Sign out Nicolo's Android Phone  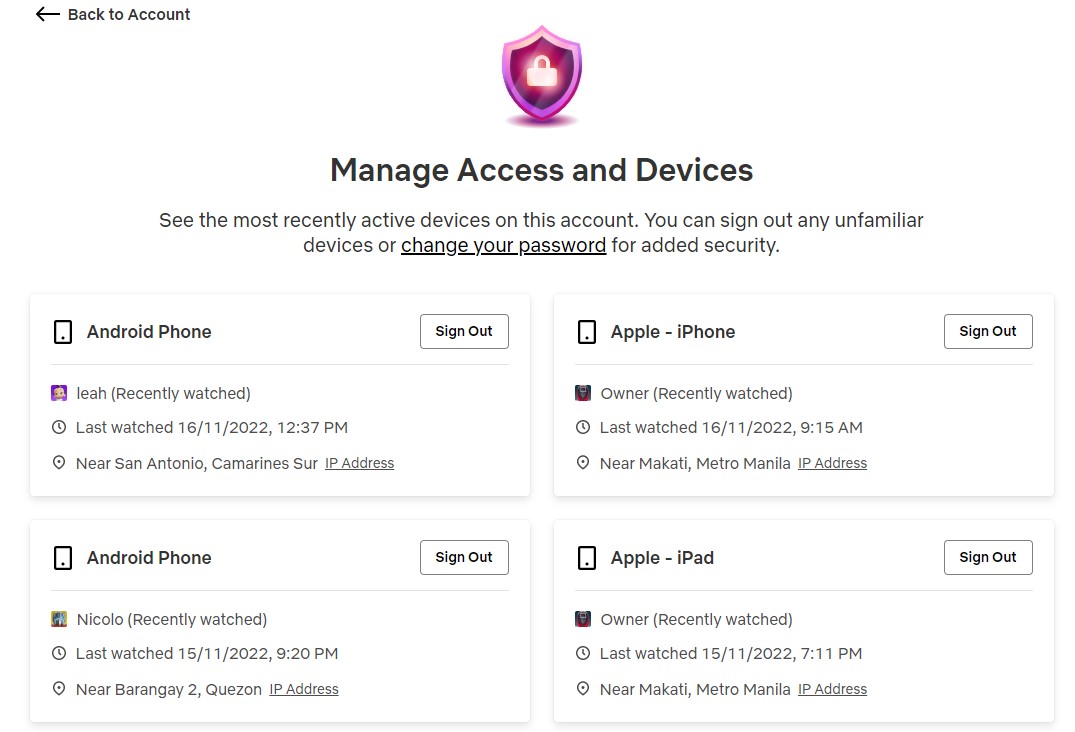[x=464, y=557]
